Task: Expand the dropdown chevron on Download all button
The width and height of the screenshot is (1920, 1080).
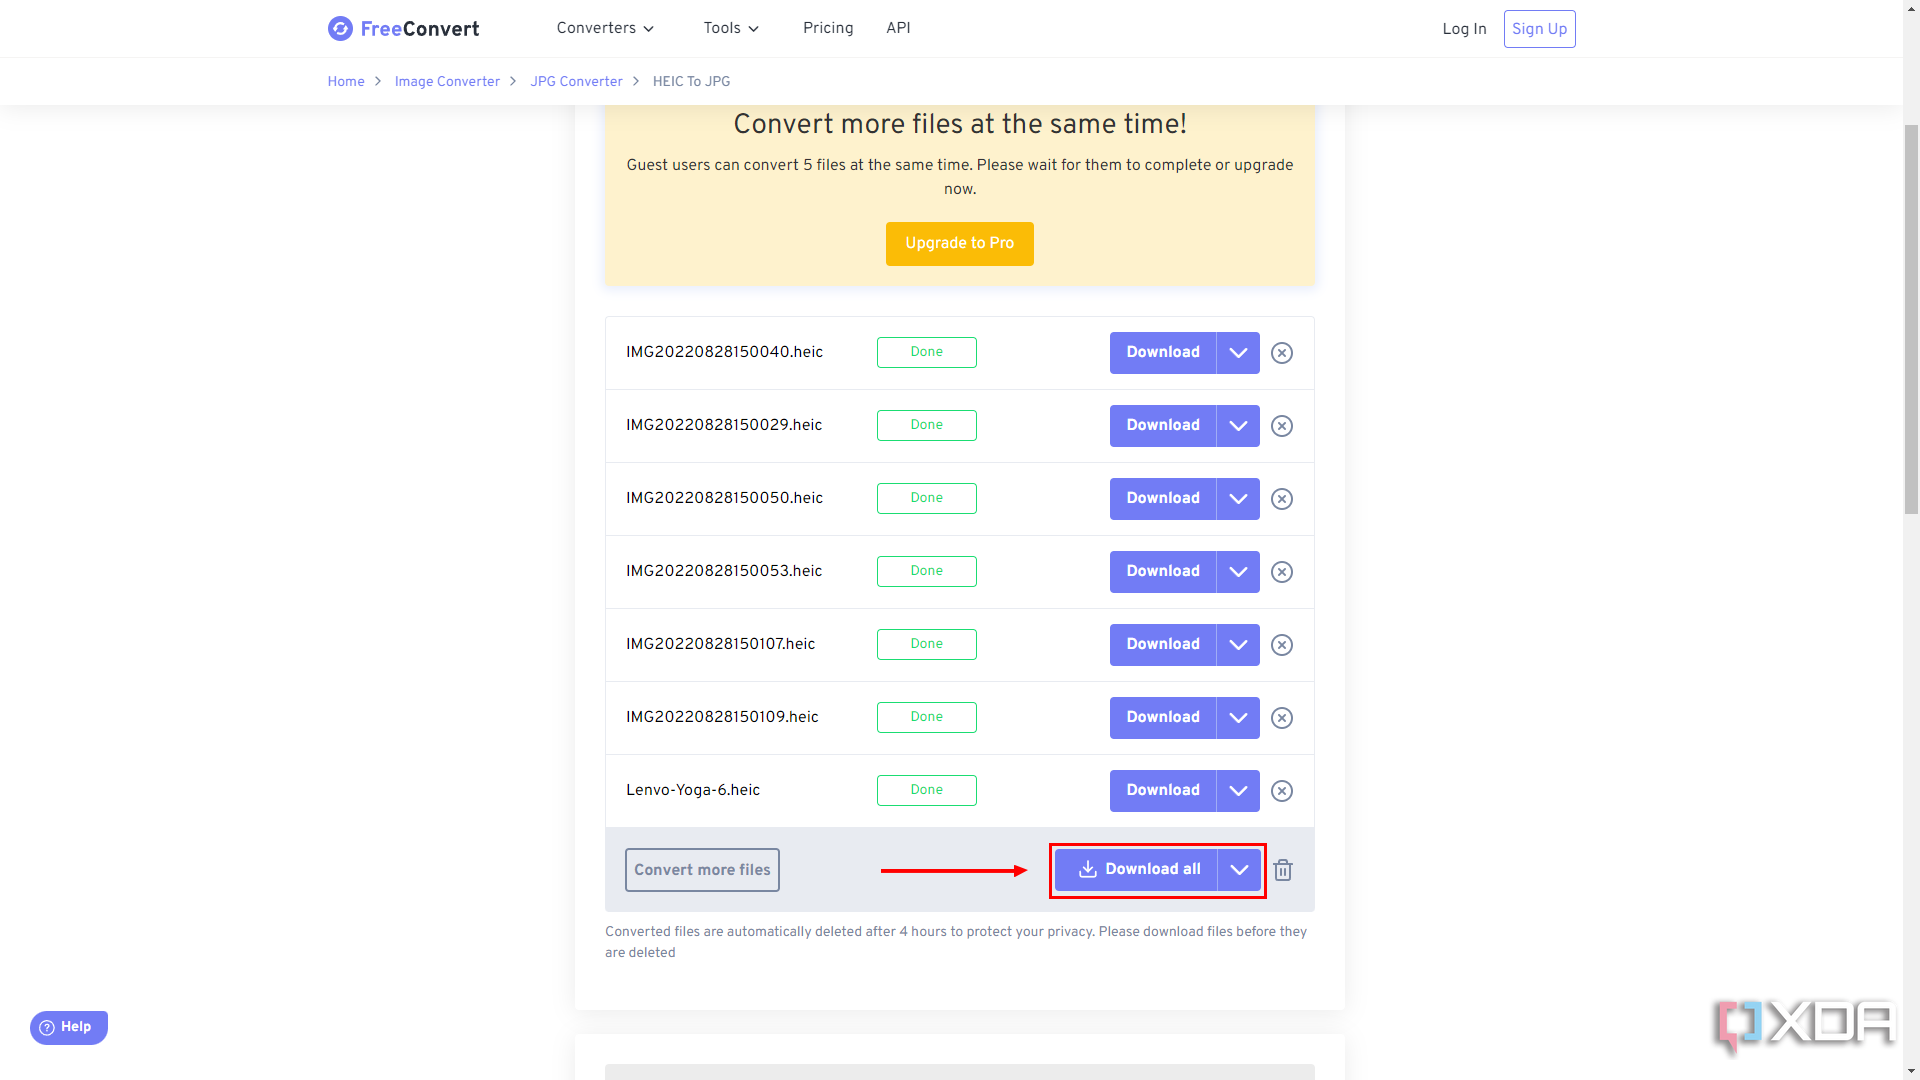Action: tap(1238, 870)
